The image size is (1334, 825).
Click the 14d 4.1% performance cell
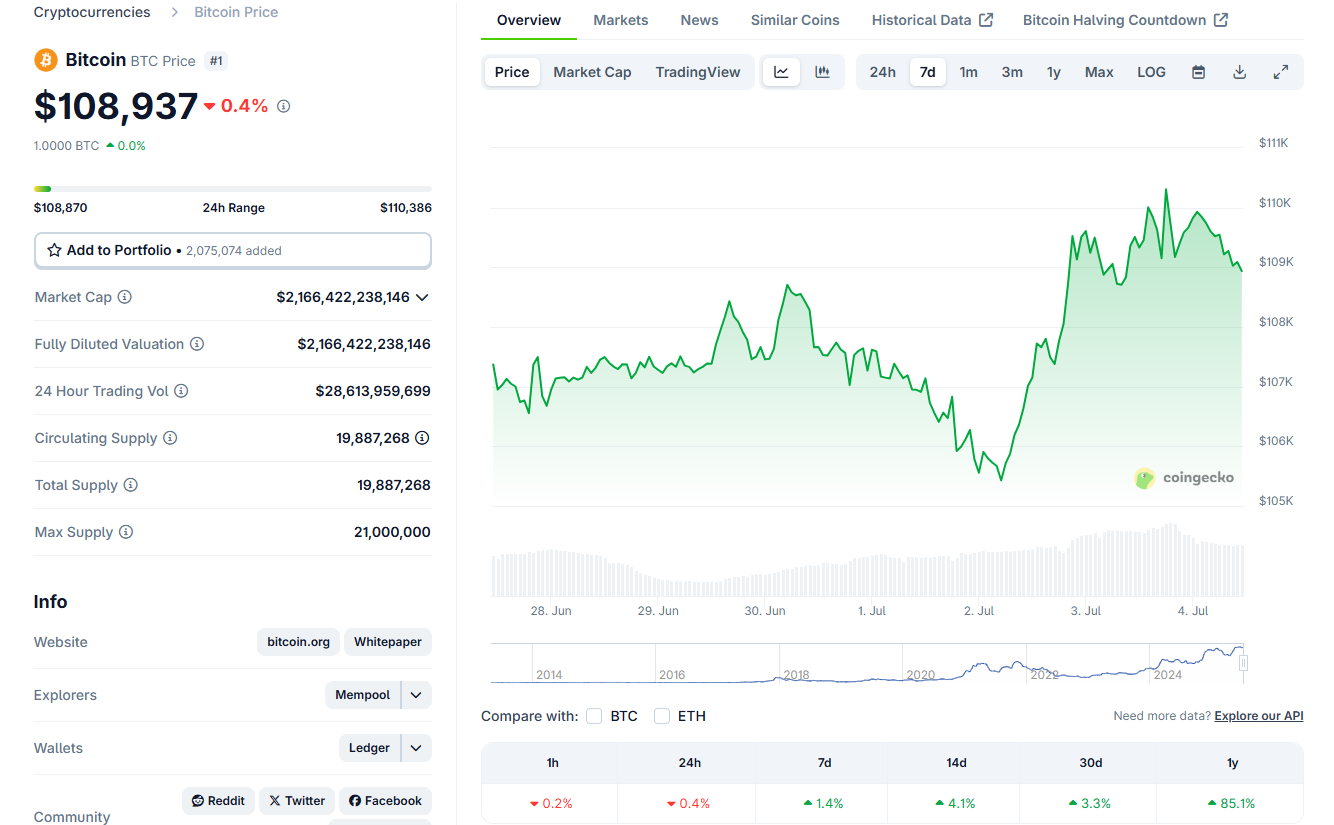click(x=956, y=803)
